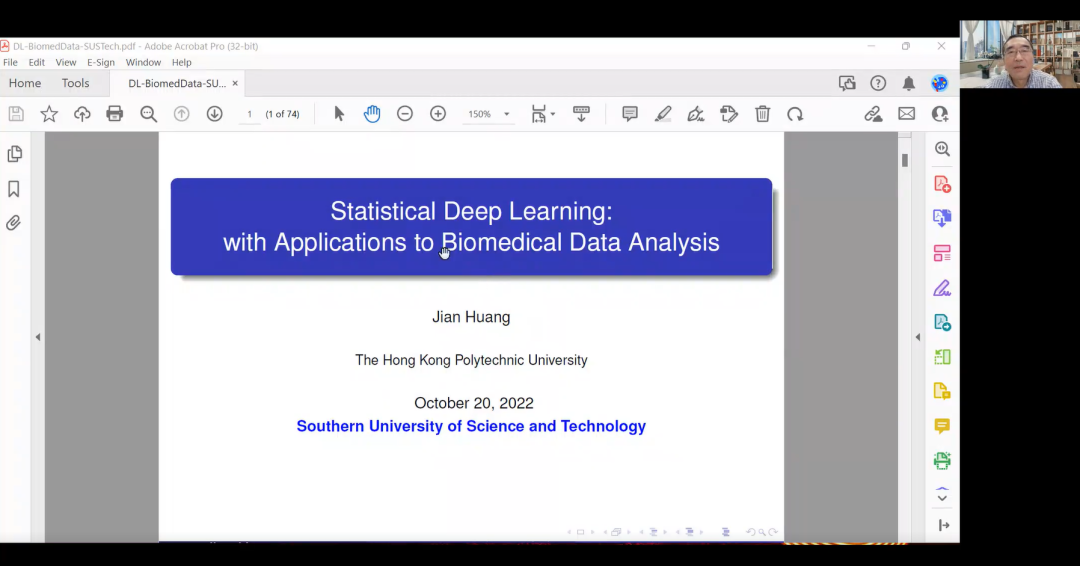Viewport: 1080px width, 566px height.
Task: Open green Print Production tool icon
Action: 942,461
